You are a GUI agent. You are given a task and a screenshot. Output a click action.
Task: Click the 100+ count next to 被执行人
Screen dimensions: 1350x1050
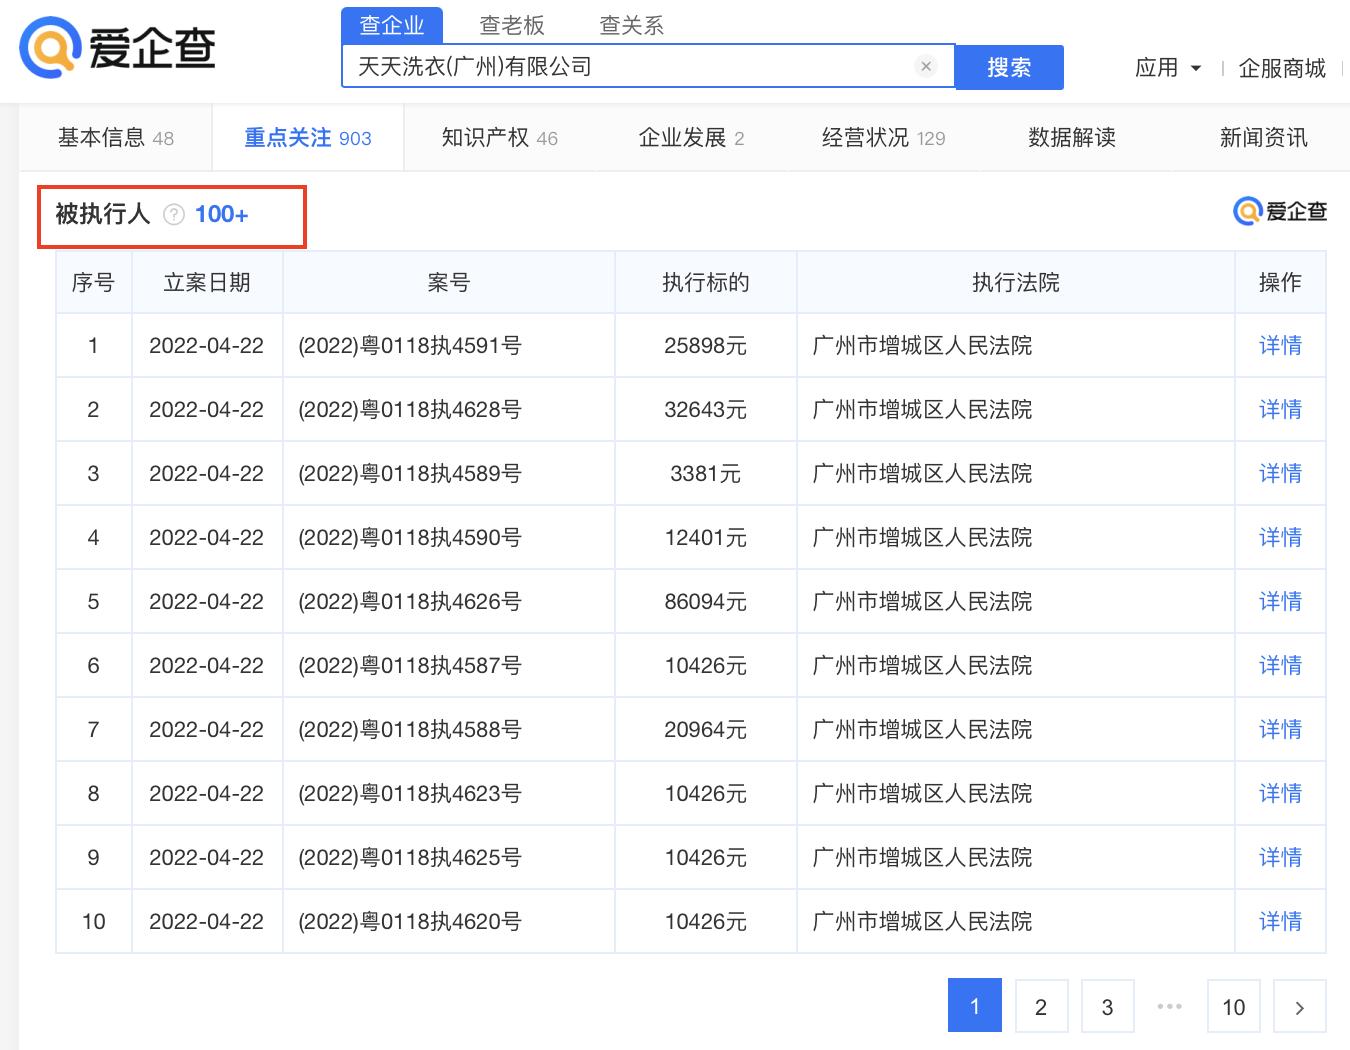222,213
